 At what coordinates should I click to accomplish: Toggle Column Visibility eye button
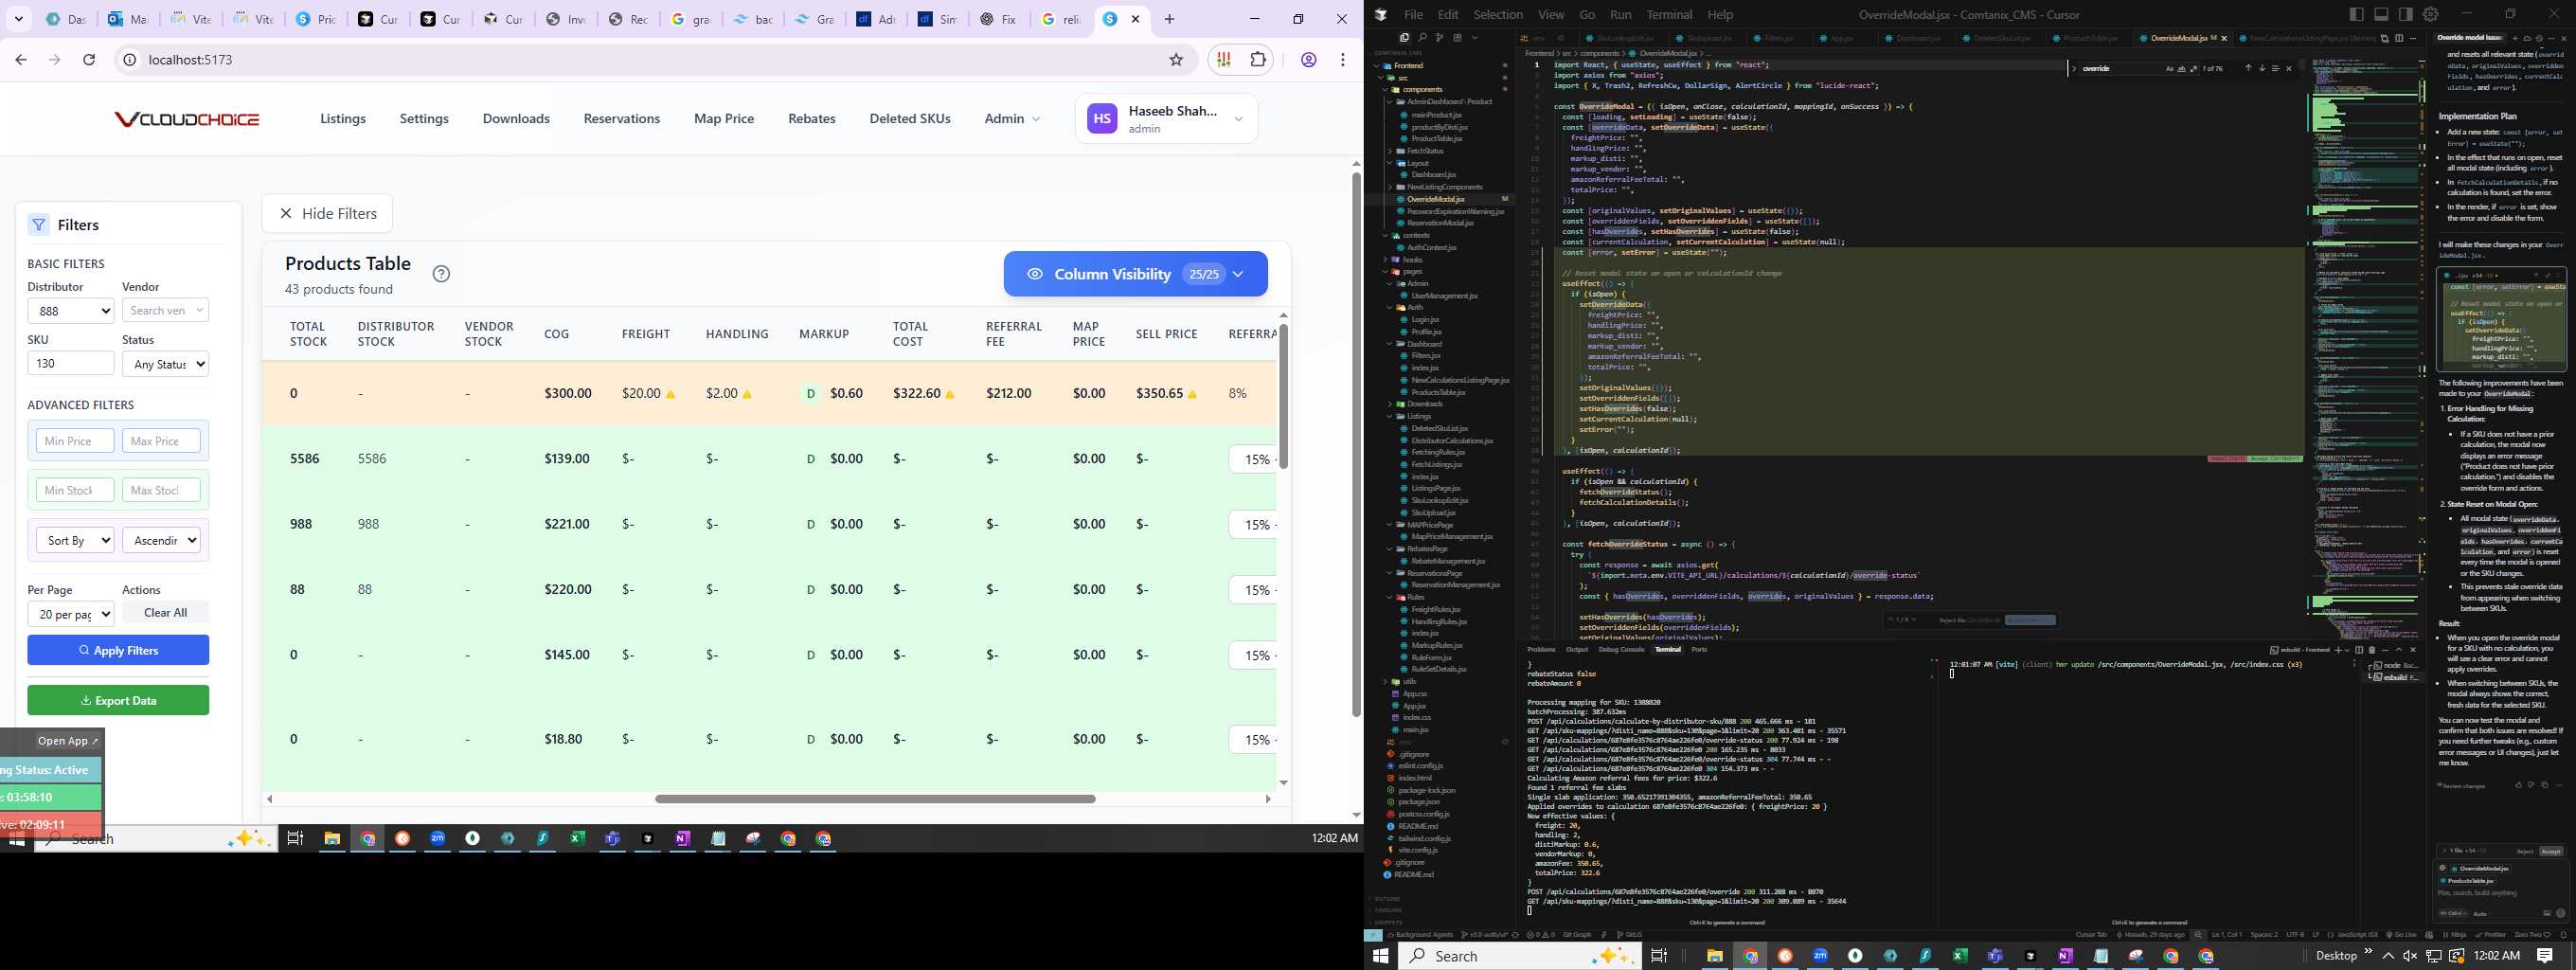point(1136,274)
